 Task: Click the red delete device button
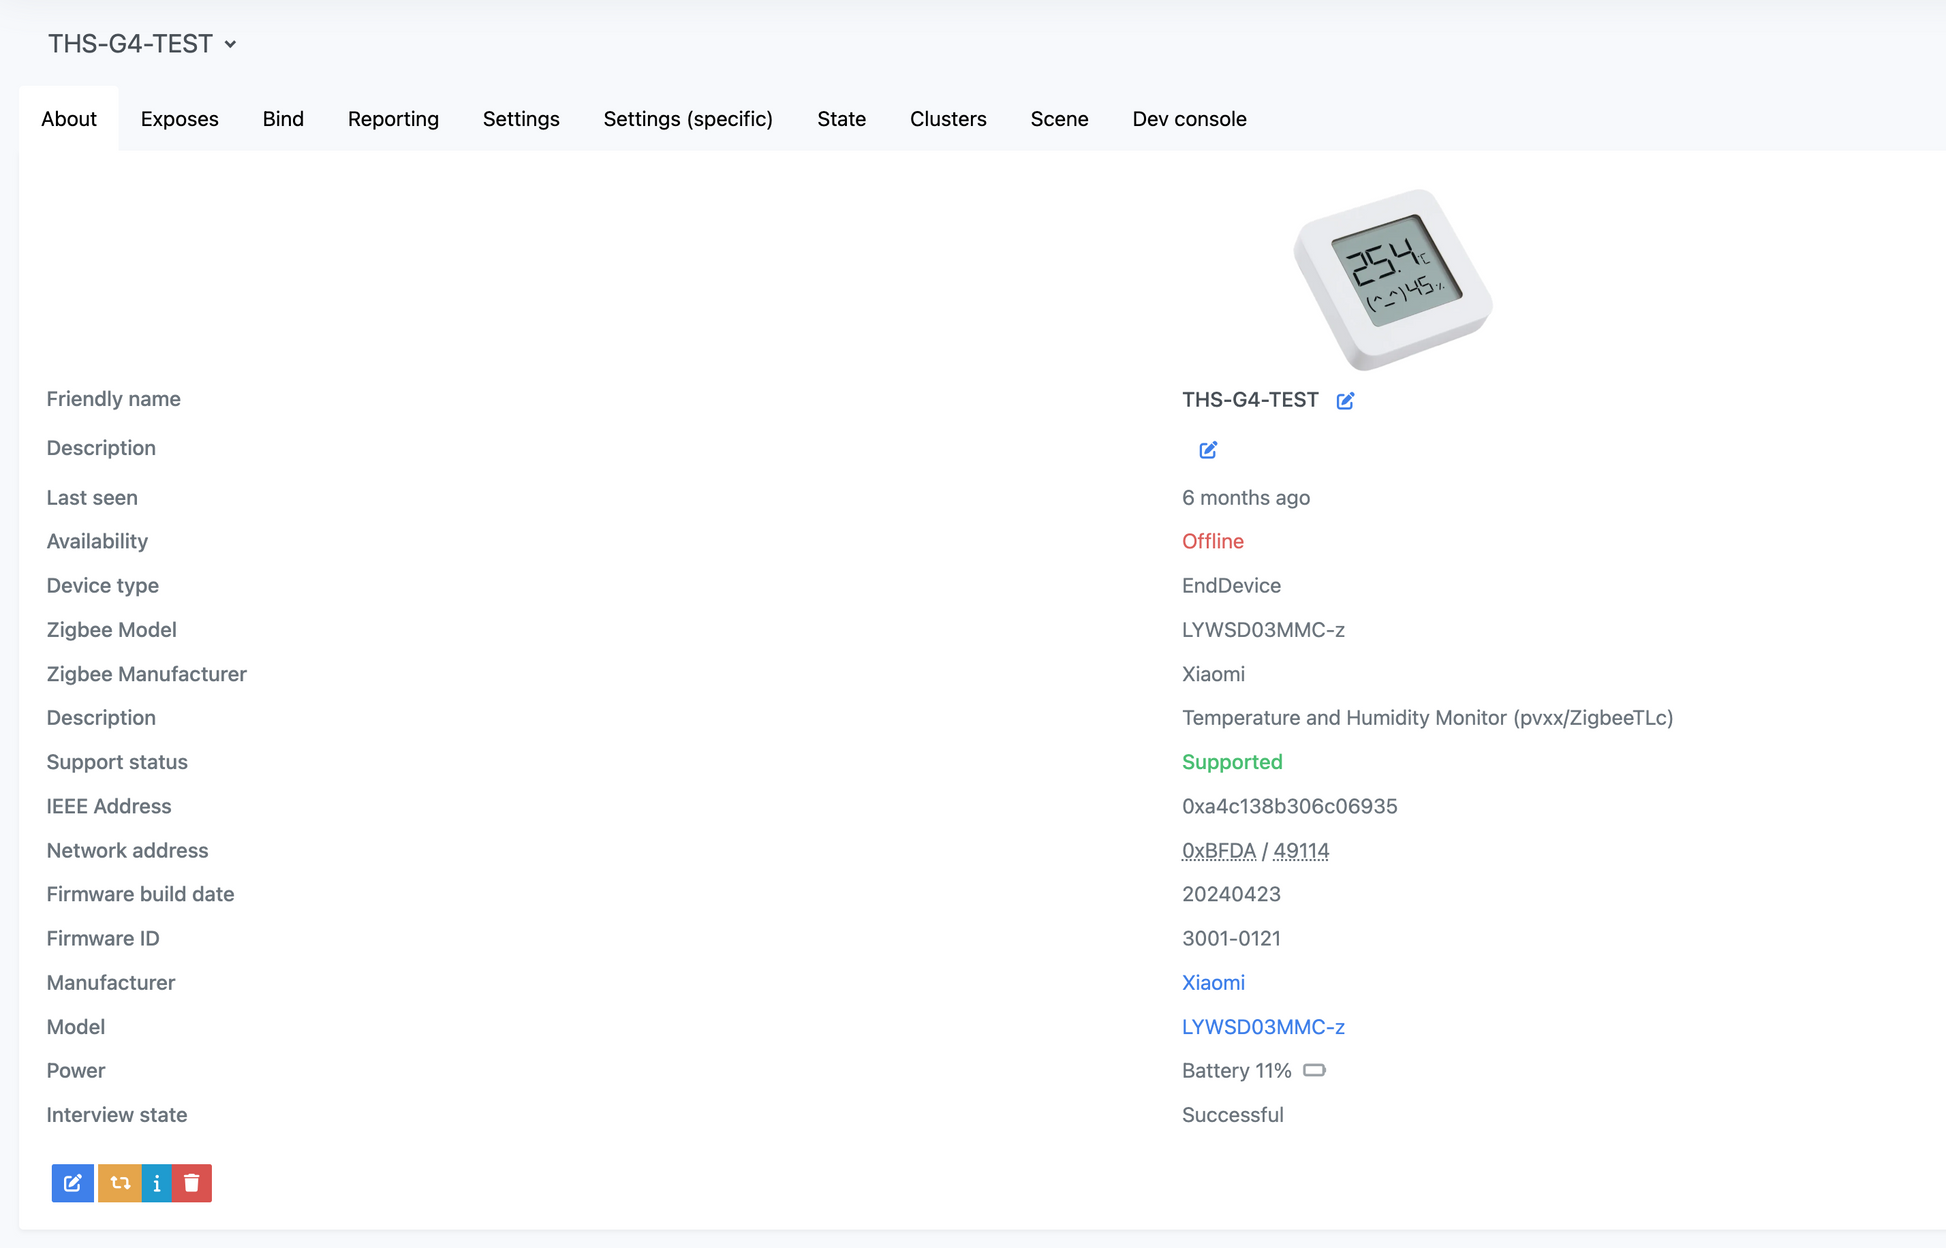(x=192, y=1183)
